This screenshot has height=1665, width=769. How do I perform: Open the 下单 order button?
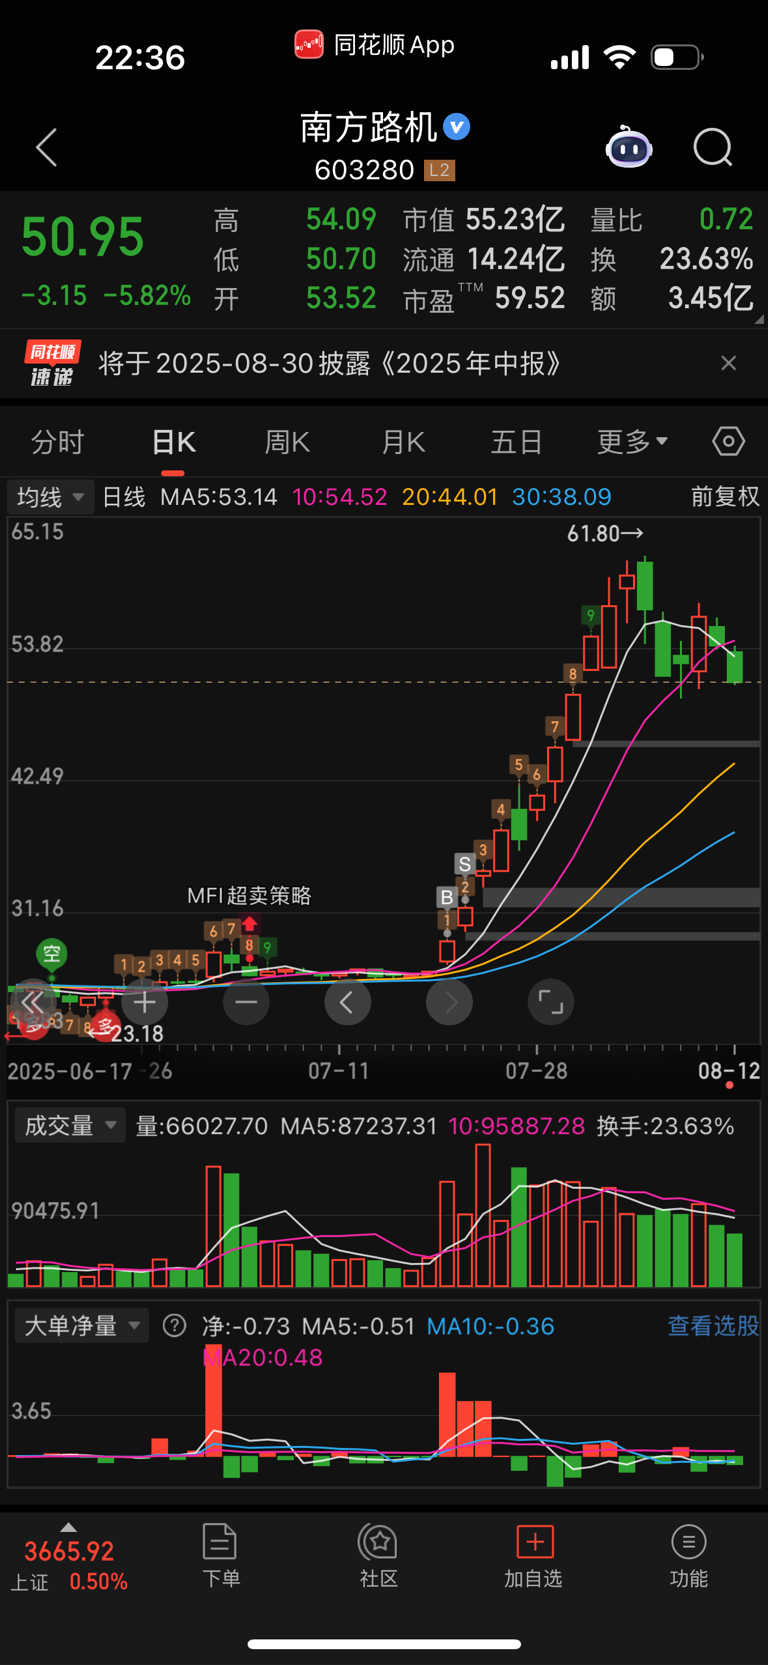(x=220, y=1556)
